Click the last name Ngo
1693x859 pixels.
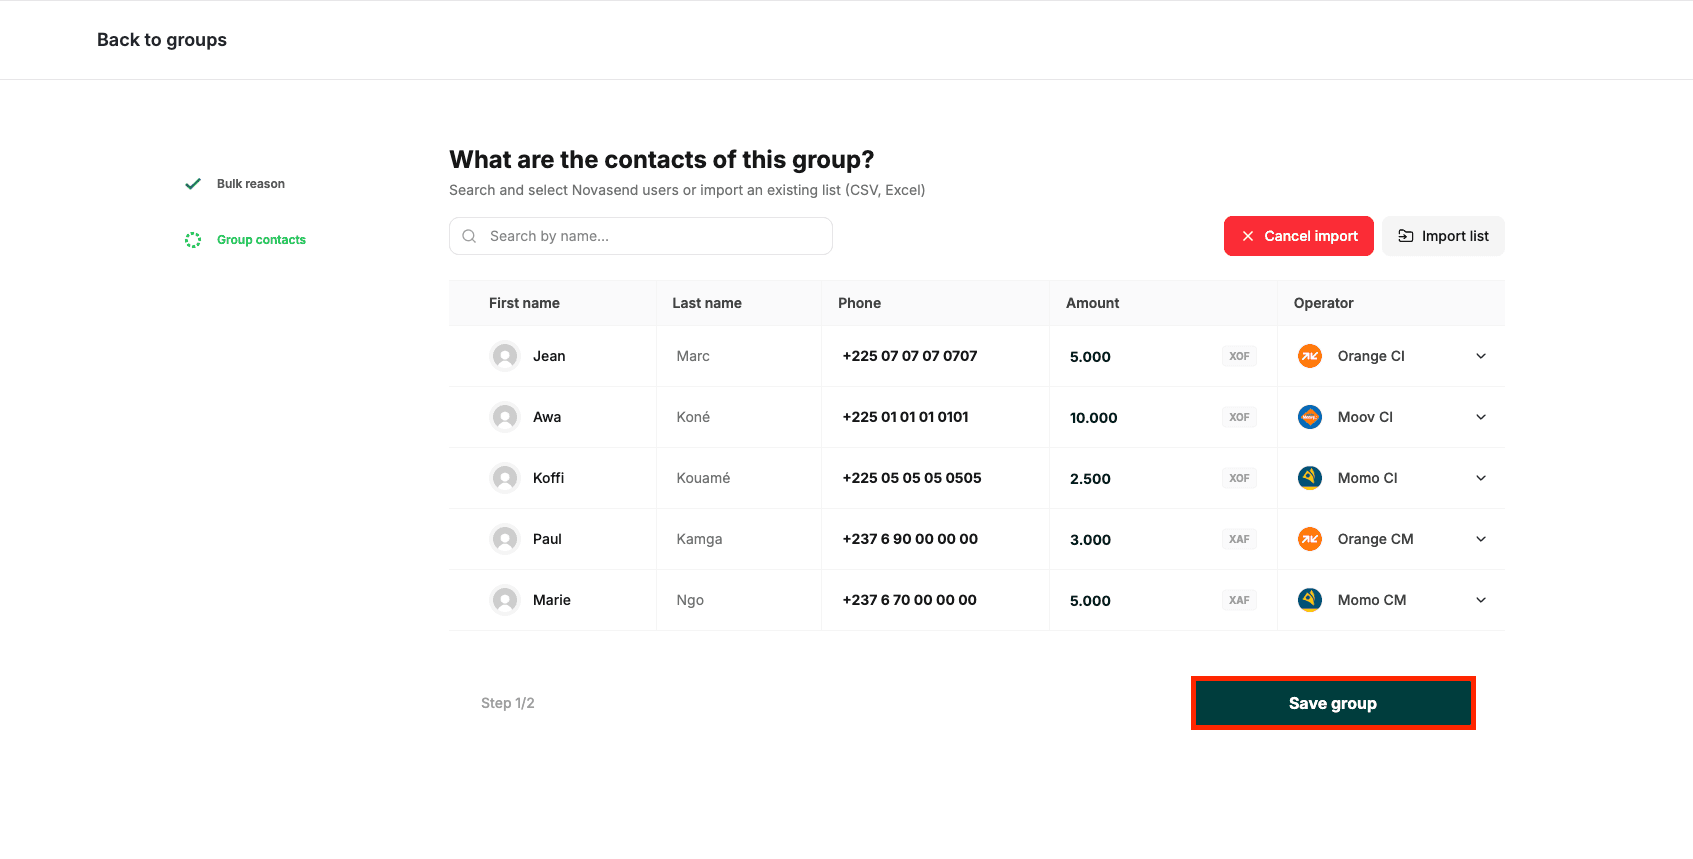point(690,600)
